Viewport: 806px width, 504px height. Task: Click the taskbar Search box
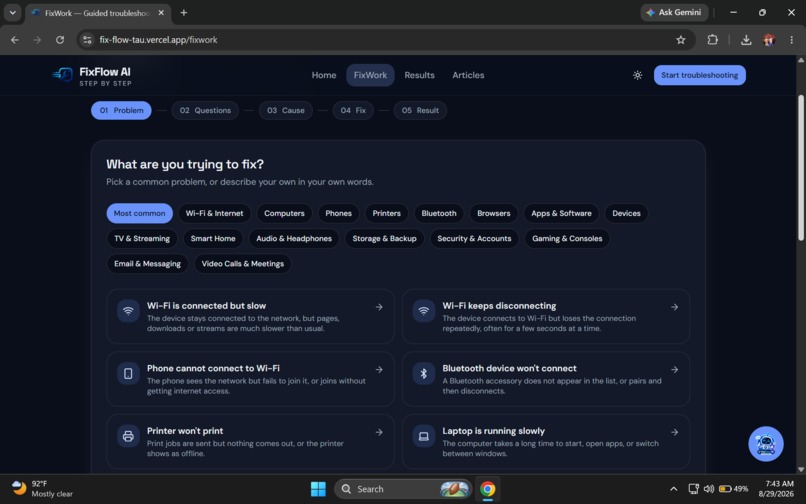click(403, 489)
